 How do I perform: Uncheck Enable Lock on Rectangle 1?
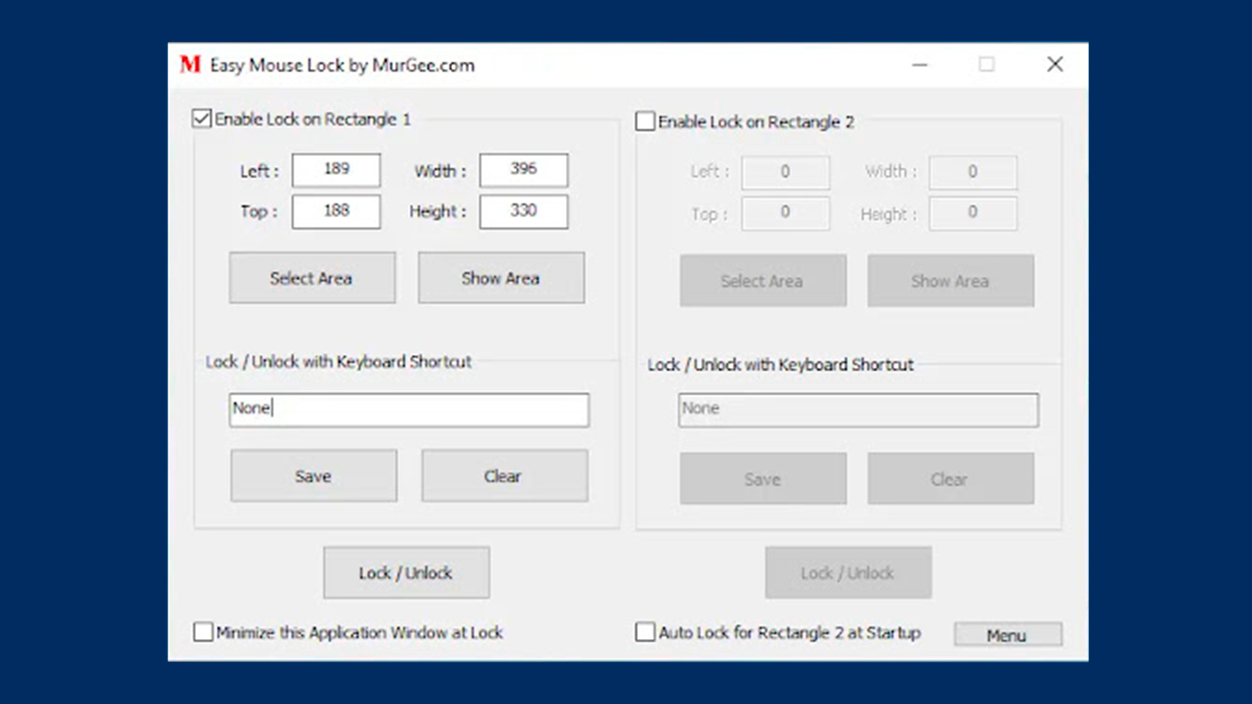[200, 118]
